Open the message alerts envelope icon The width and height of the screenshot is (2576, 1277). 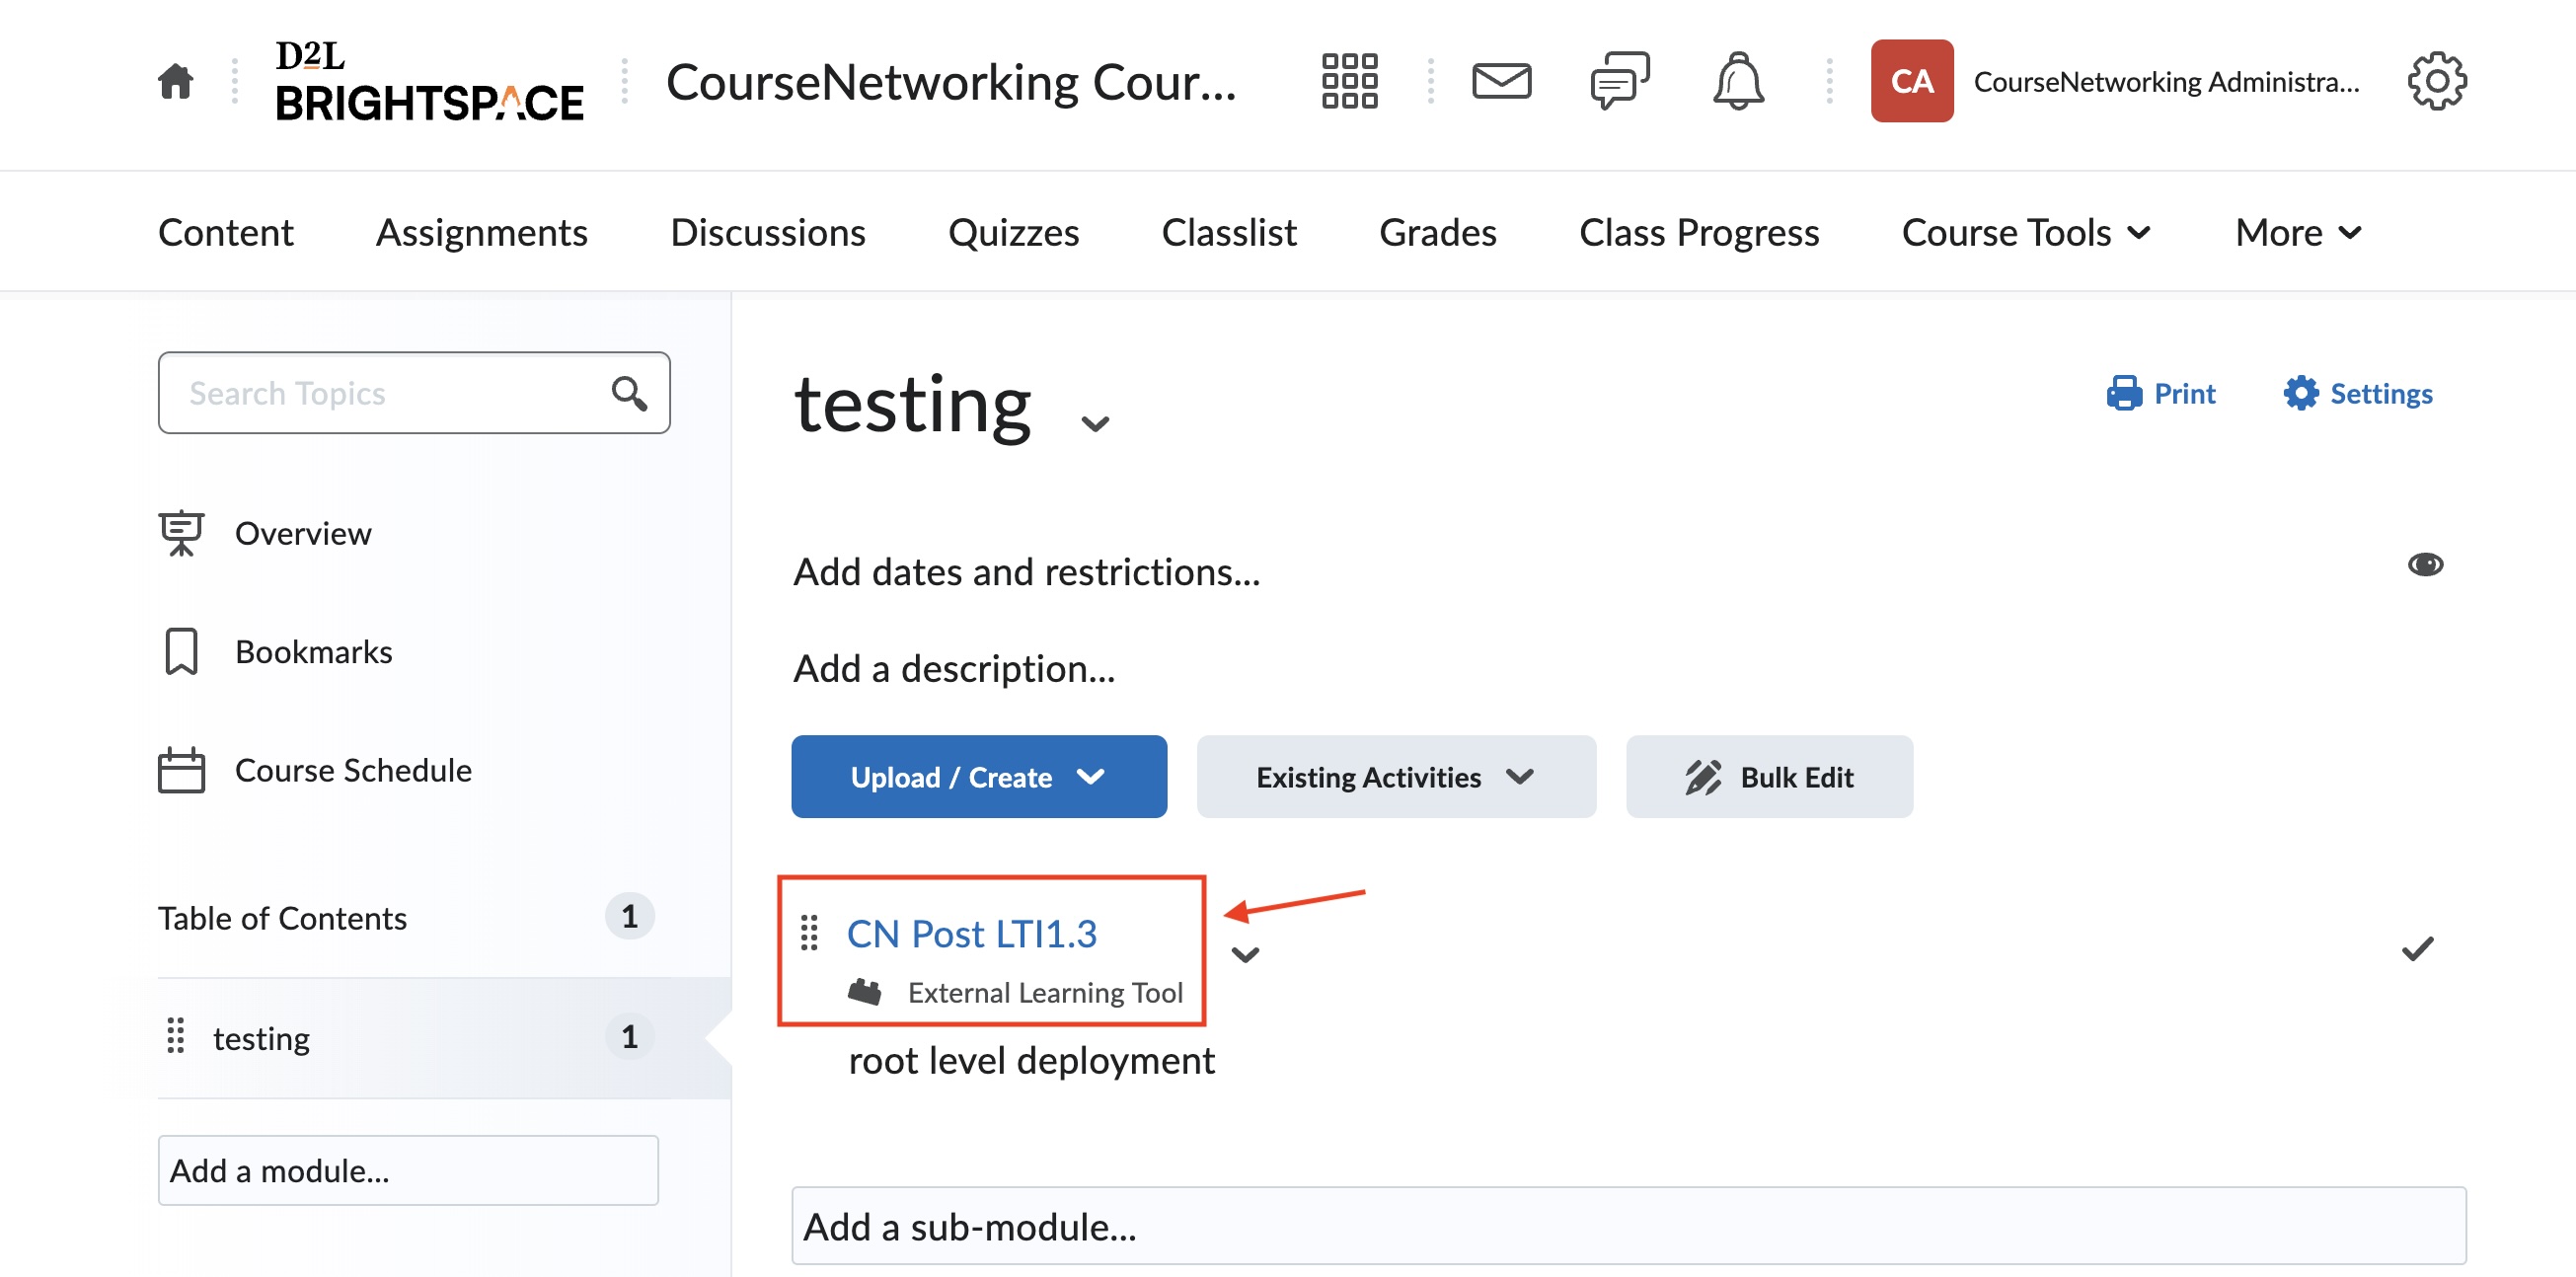[x=1501, y=81]
